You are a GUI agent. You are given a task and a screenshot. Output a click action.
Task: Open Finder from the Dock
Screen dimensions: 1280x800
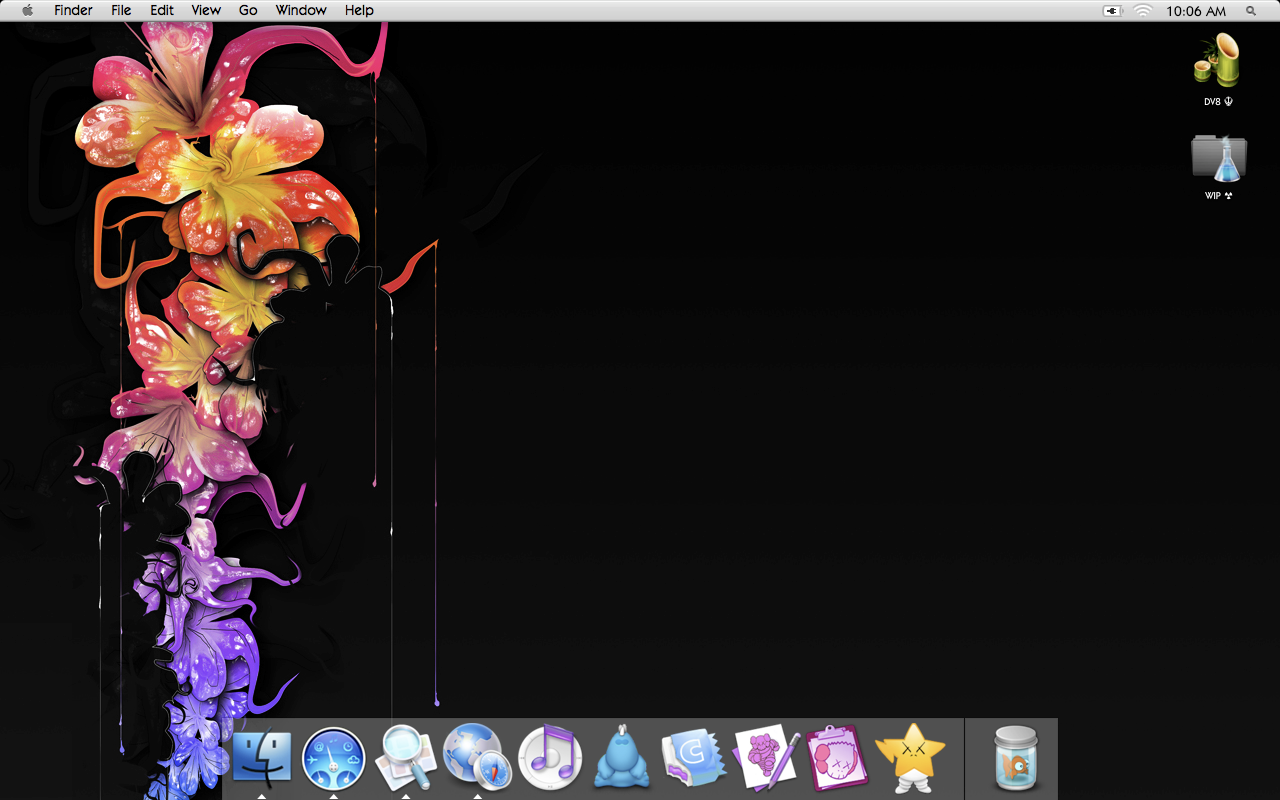click(x=262, y=757)
